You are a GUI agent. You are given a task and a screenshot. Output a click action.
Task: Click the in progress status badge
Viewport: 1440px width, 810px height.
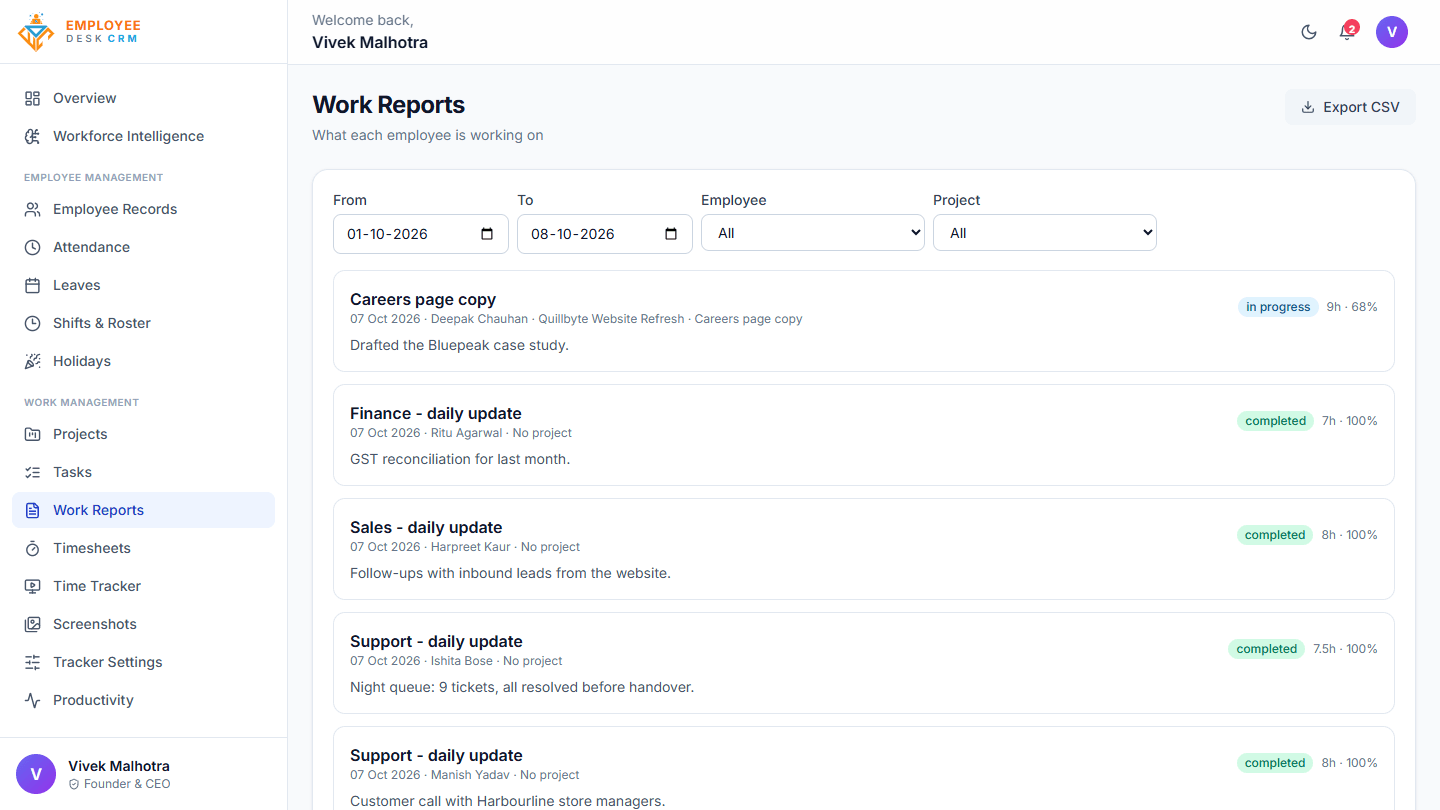[x=1278, y=307]
